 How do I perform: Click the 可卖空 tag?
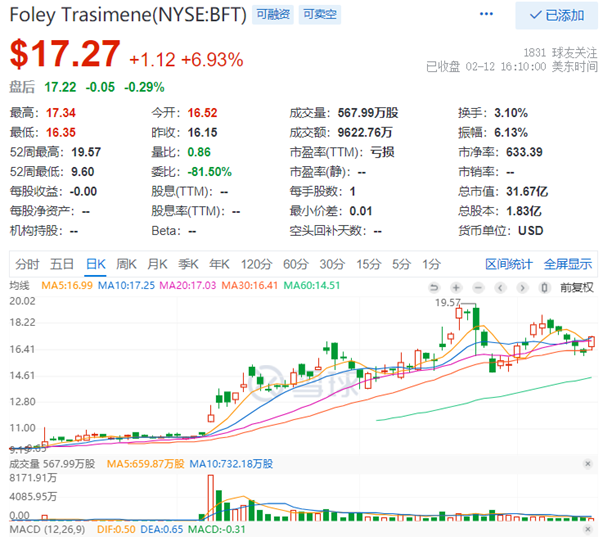tap(320, 15)
